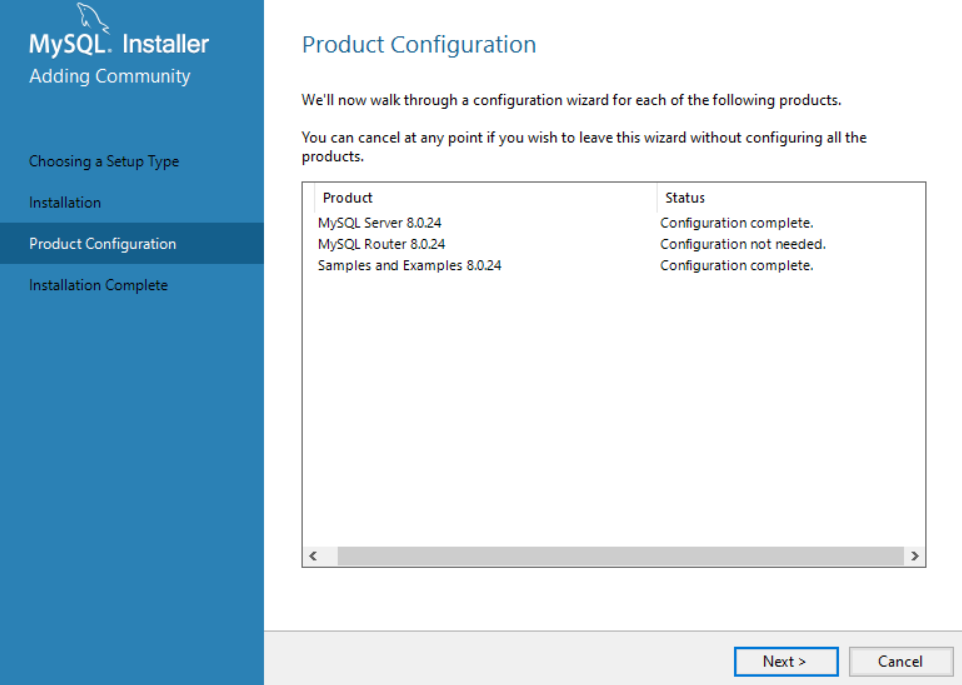
Task: Select the MySQL Router 8.0.24 row
Action: 614,244
